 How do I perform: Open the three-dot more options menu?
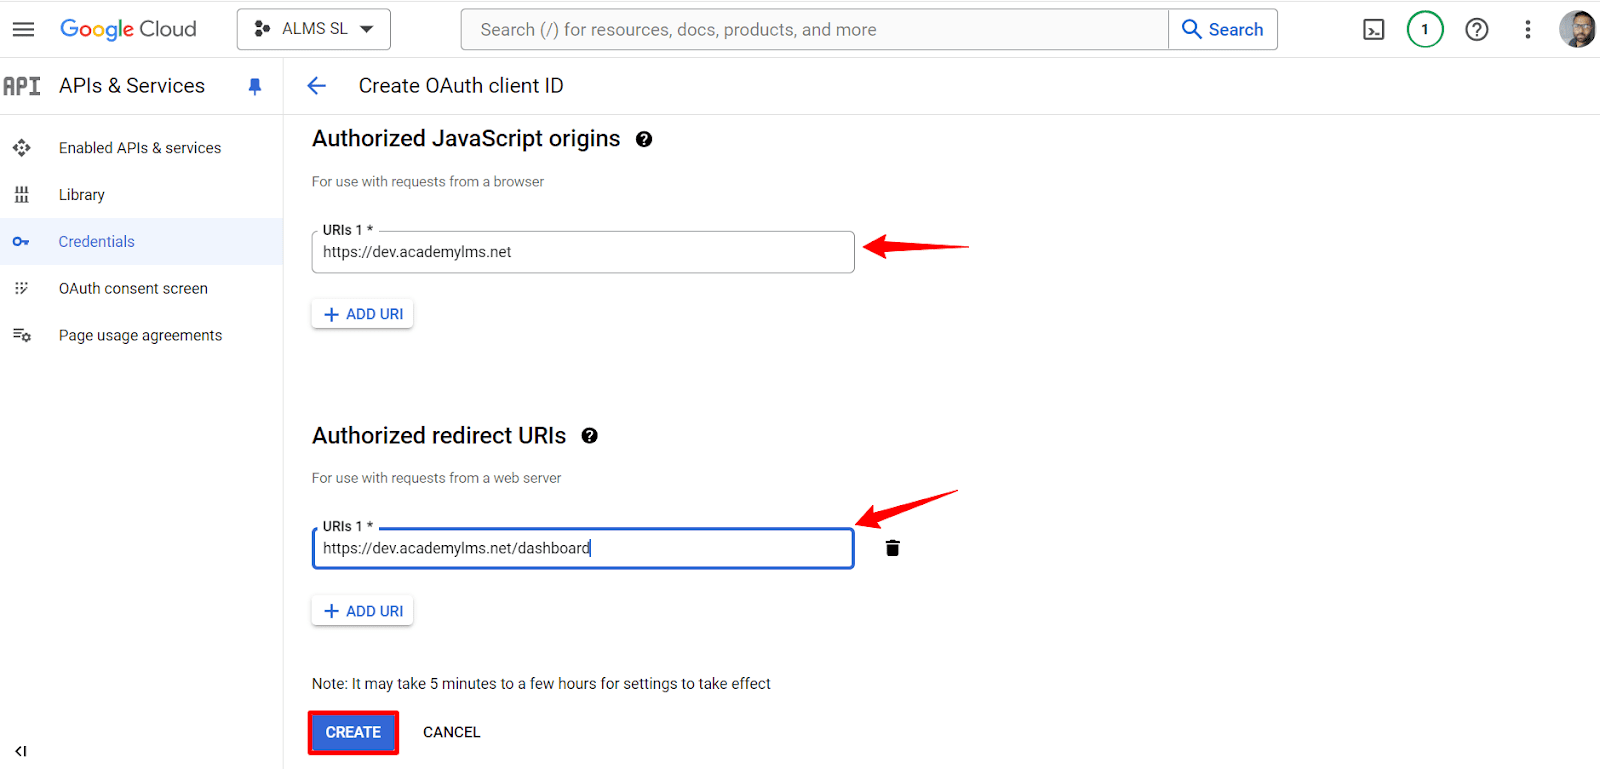click(x=1527, y=29)
